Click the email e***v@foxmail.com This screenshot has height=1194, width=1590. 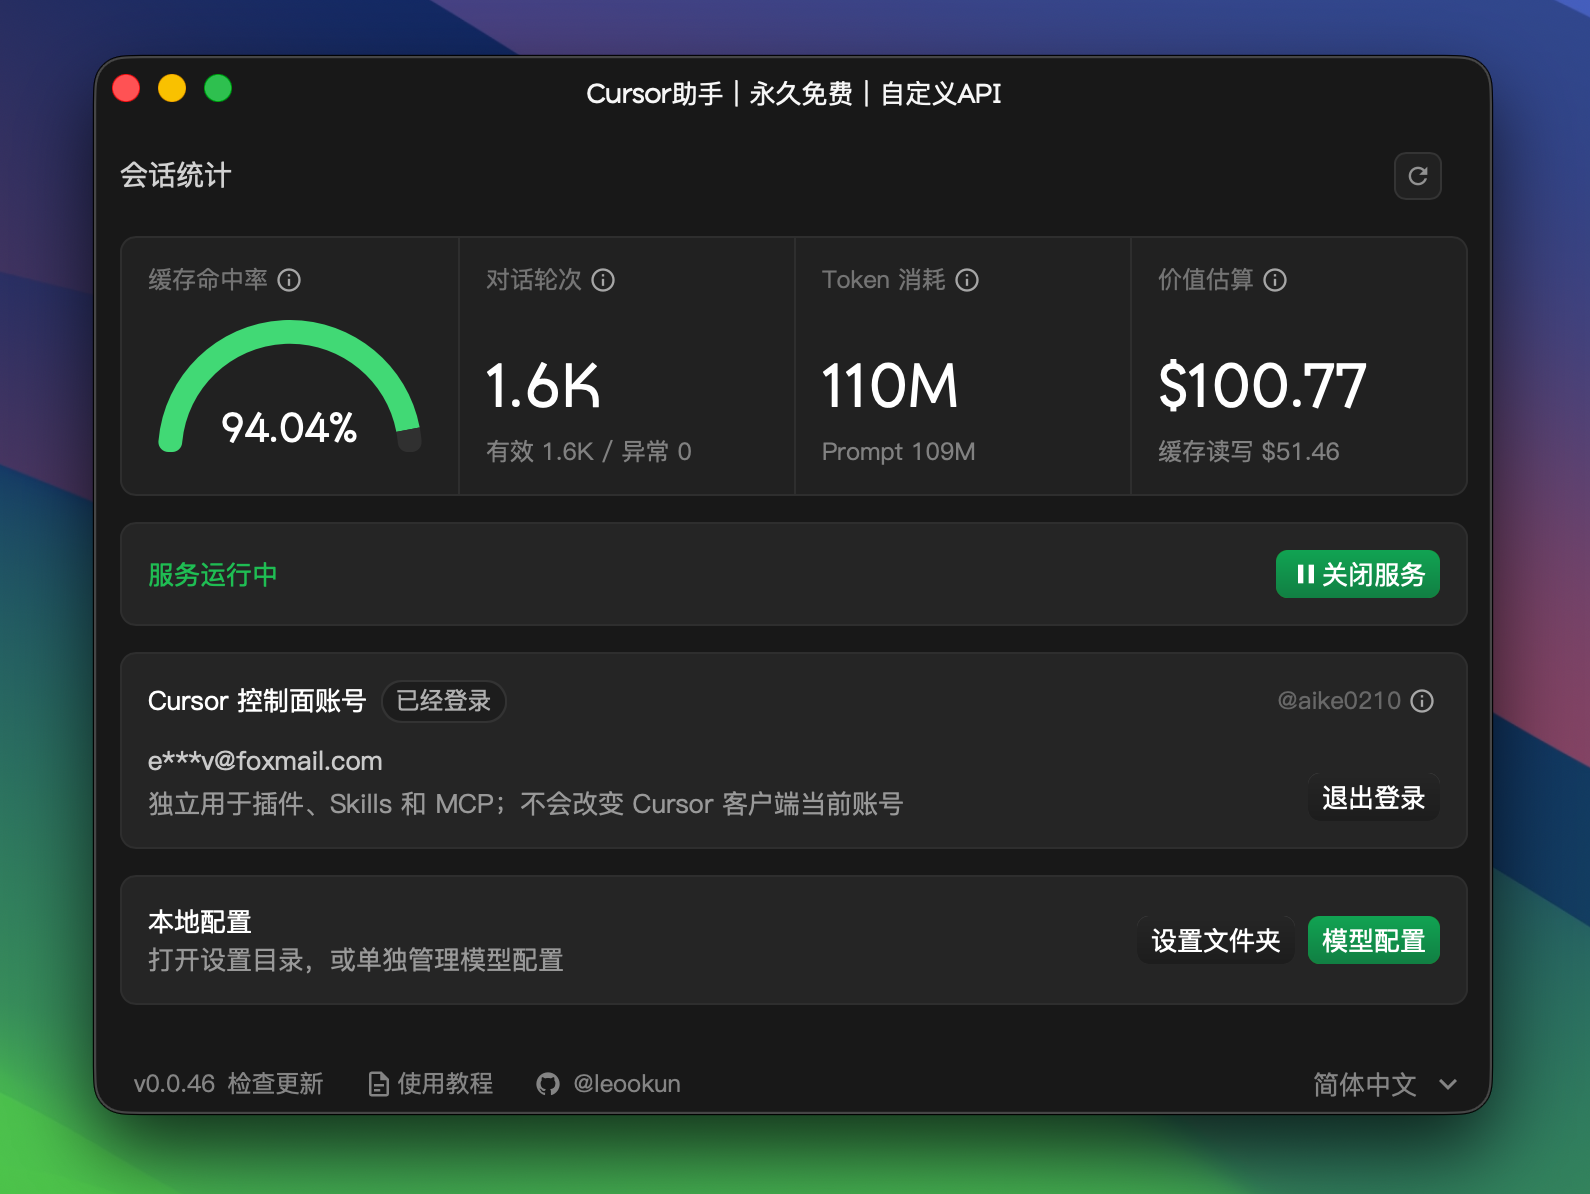coord(265,761)
